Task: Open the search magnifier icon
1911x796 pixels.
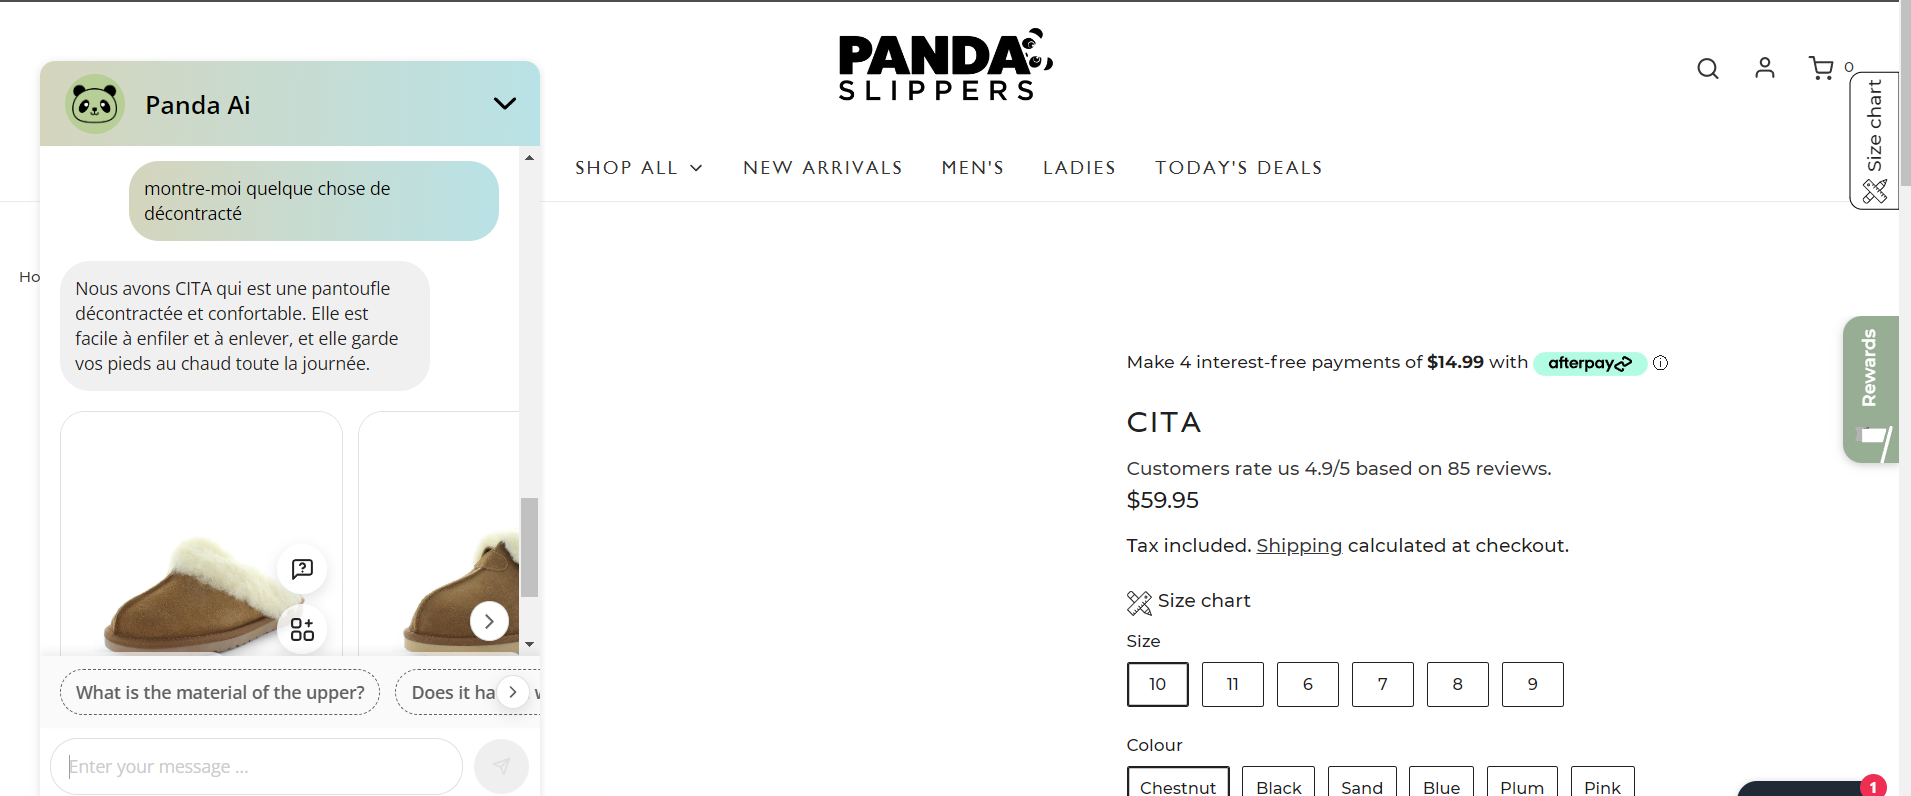Action: pyautogui.click(x=1708, y=68)
